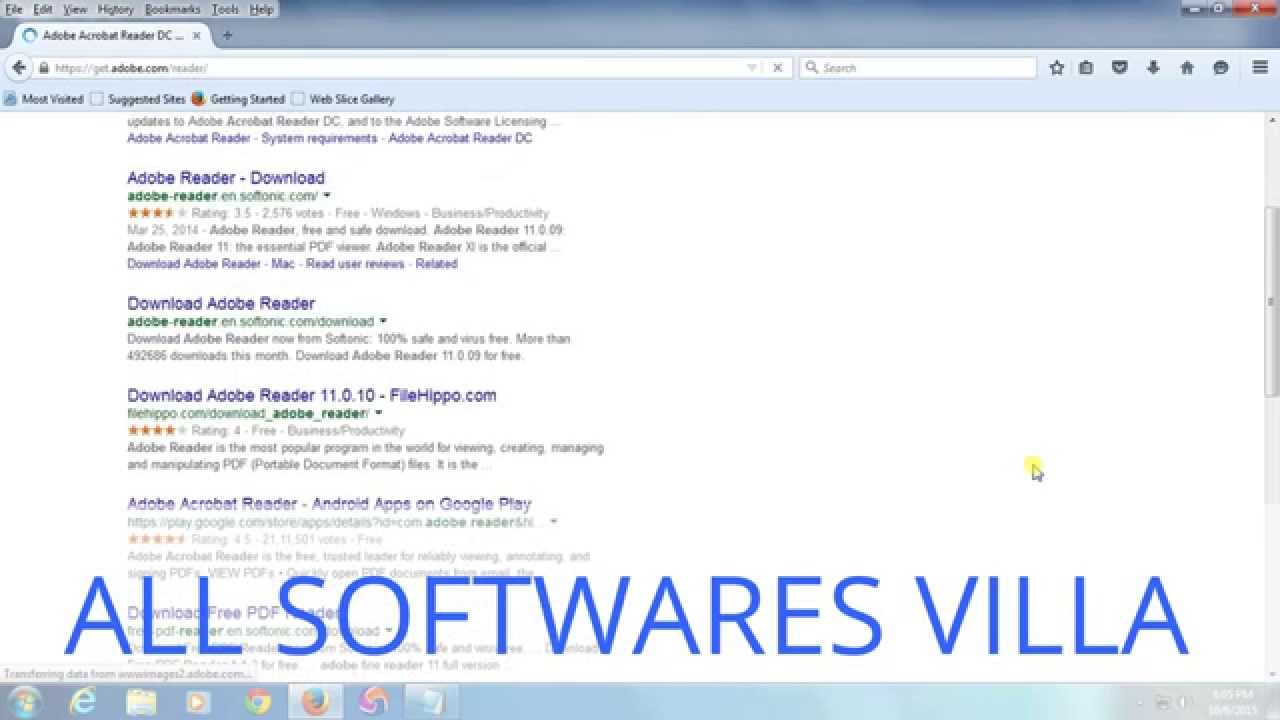This screenshot has height=720, width=1280.
Task: Open the Web Slice Gallery bookmark
Action: coord(343,99)
